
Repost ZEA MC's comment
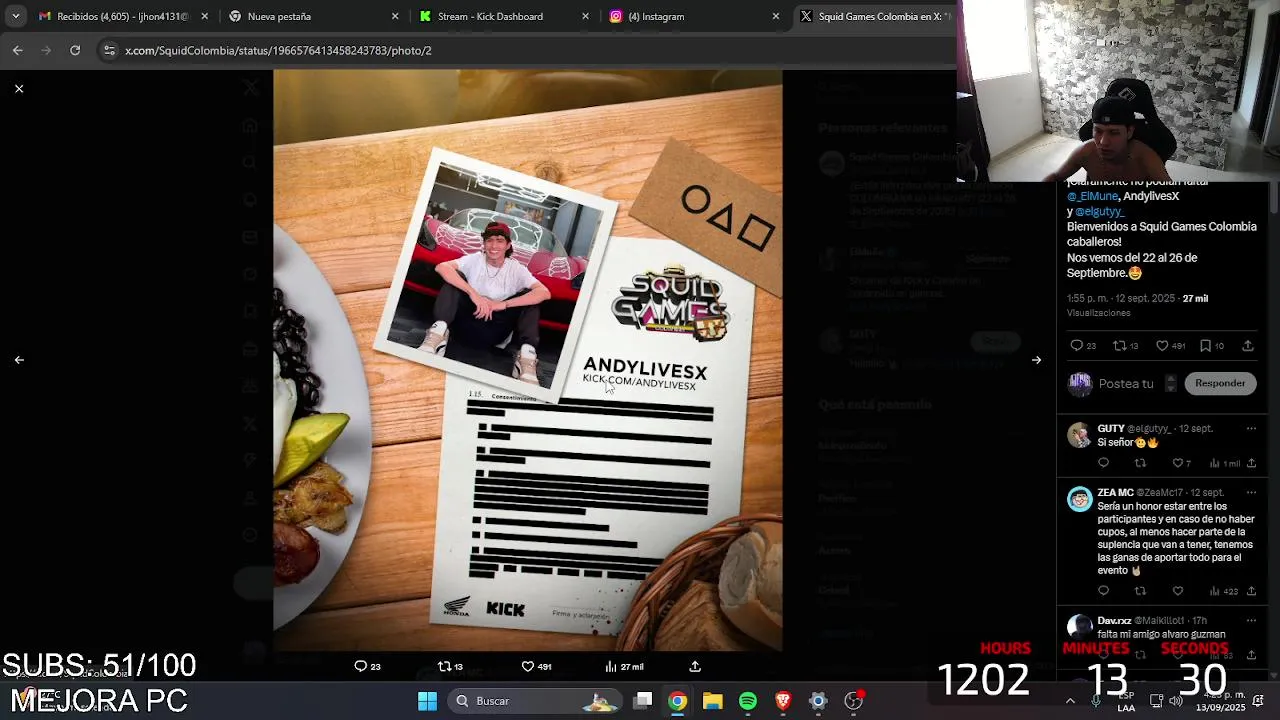[x=1140, y=591]
